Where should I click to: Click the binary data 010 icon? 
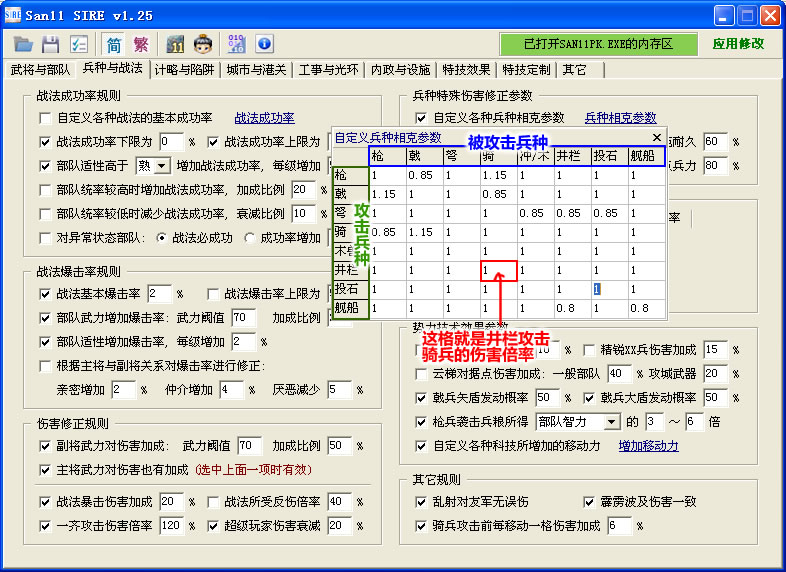coord(237,44)
